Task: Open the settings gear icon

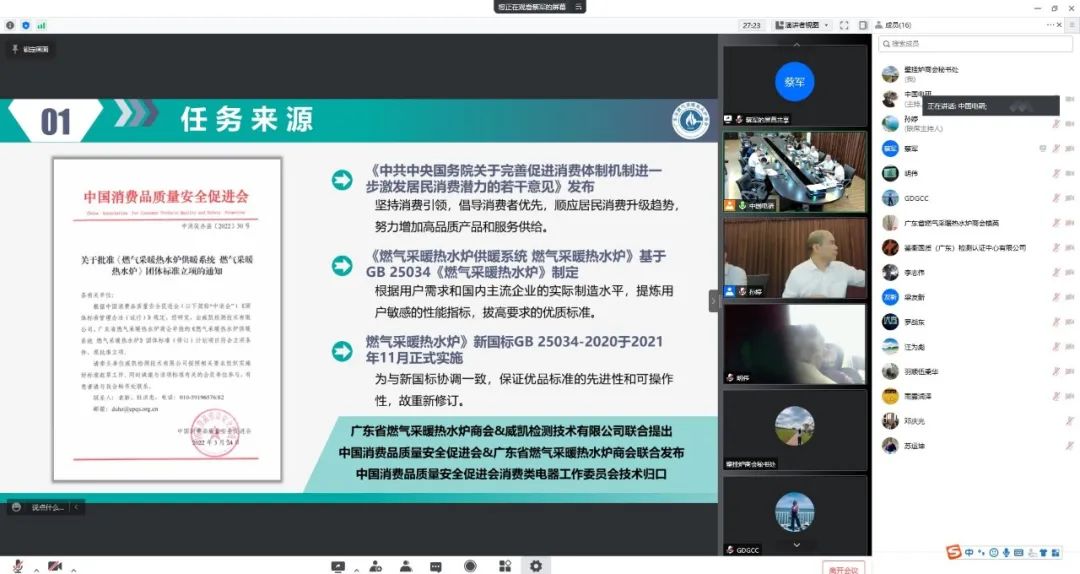Action: point(536,566)
